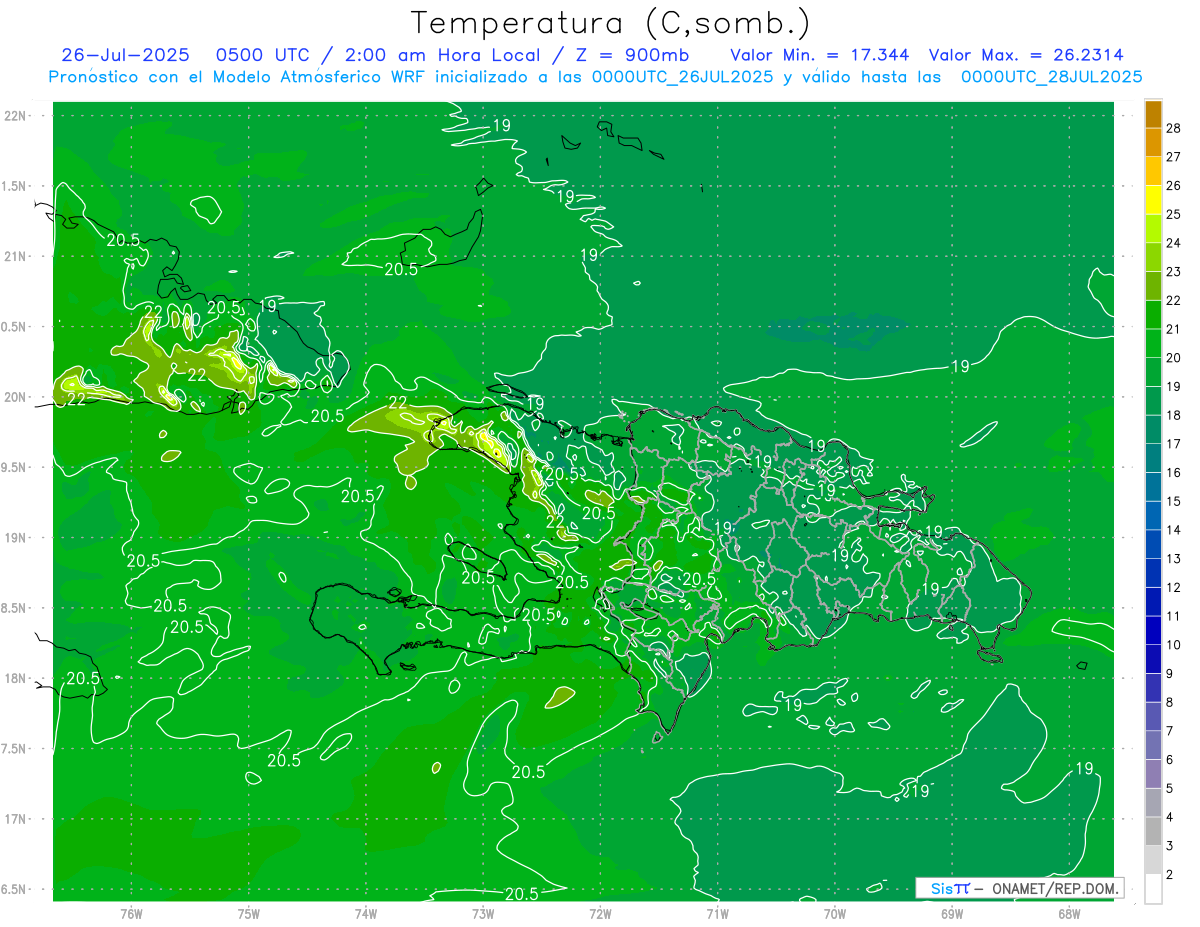
Task: Click the '17N' latitude axis label
Action: click(x=15, y=819)
